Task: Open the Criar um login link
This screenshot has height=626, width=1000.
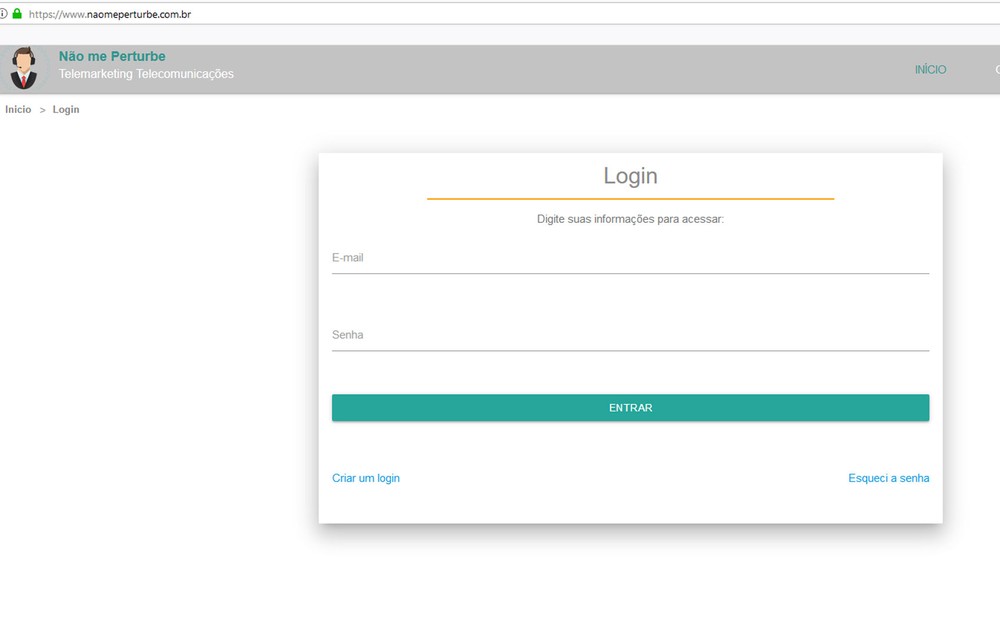Action: (366, 478)
